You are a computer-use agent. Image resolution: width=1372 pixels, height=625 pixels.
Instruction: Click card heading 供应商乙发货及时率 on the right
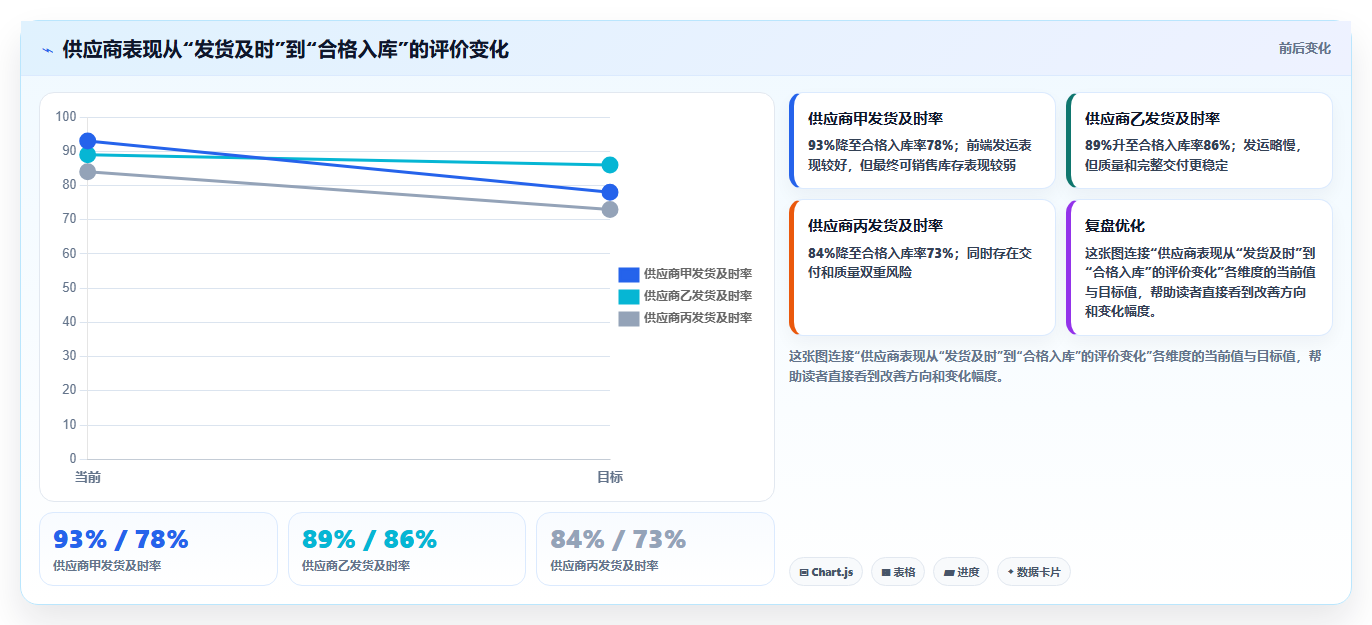coord(1152,118)
